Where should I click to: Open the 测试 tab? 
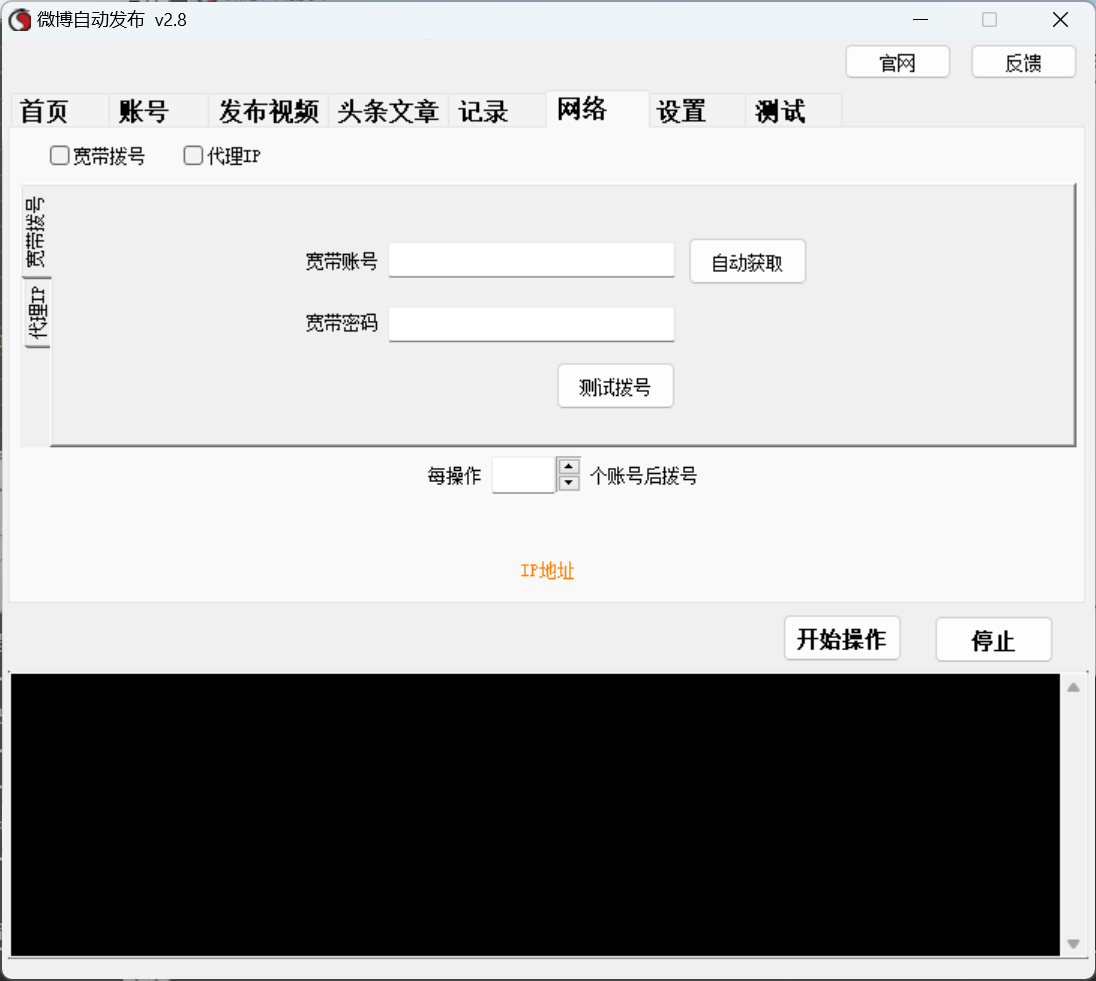click(793, 111)
